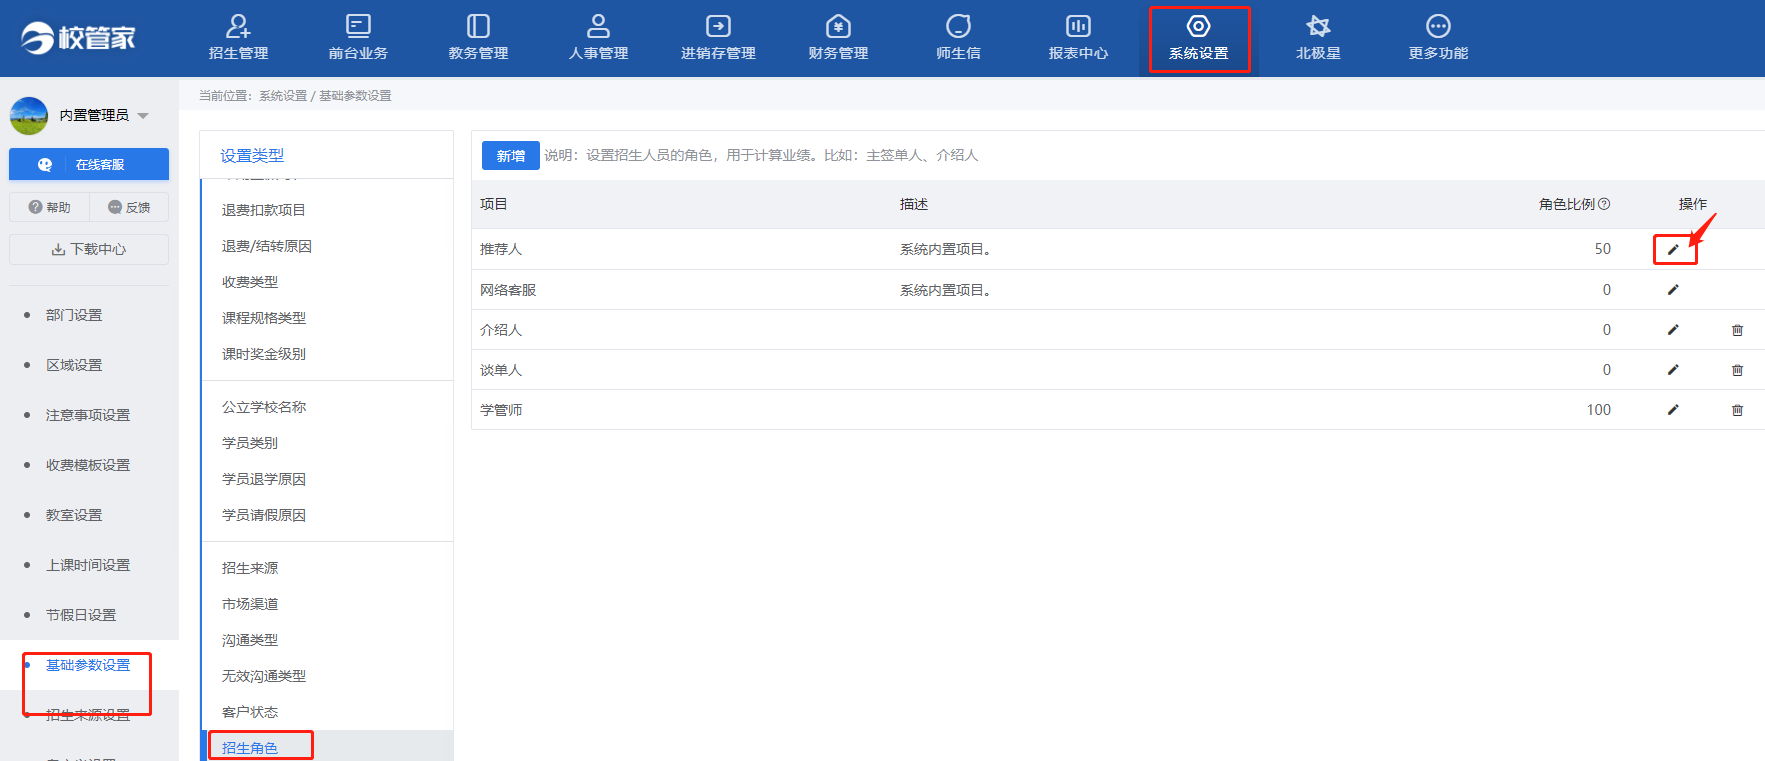Click 系统设置 in breadcrumb path
Image resolution: width=1765 pixels, height=761 pixels.
283,96
